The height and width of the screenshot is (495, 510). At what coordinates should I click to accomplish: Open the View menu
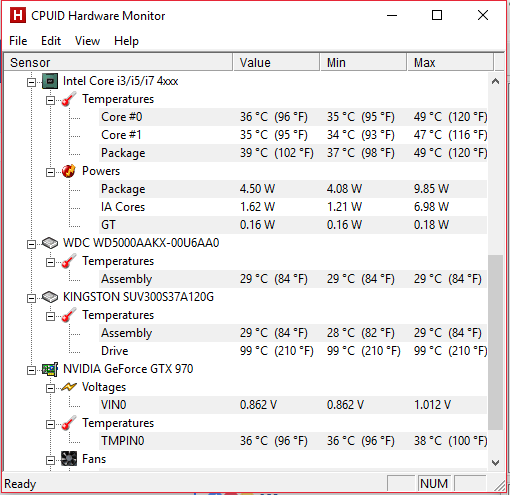pyautogui.click(x=87, y=41)
